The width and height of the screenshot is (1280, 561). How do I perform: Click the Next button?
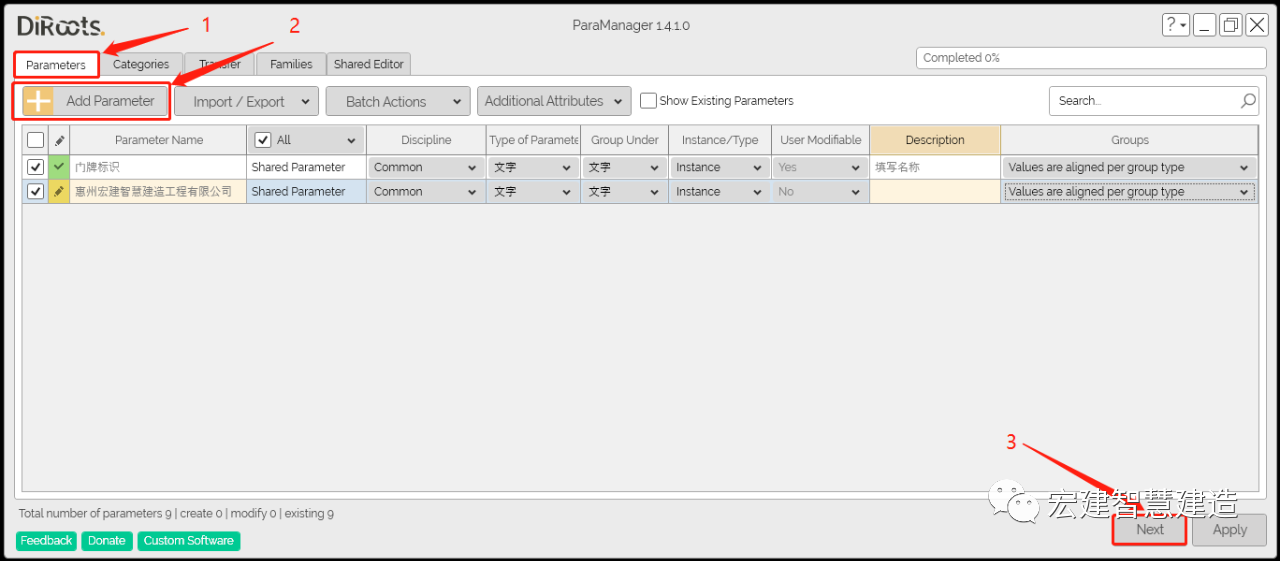1150,530
